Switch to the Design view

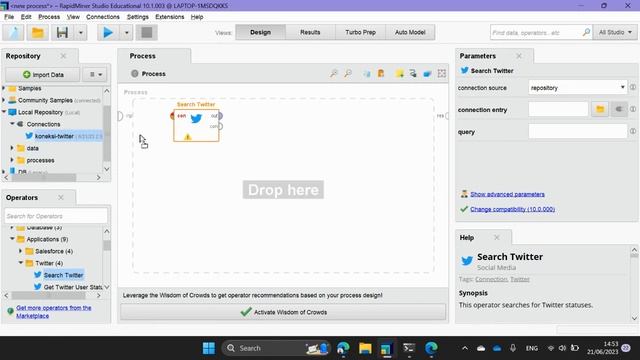(x=260, y=32)
